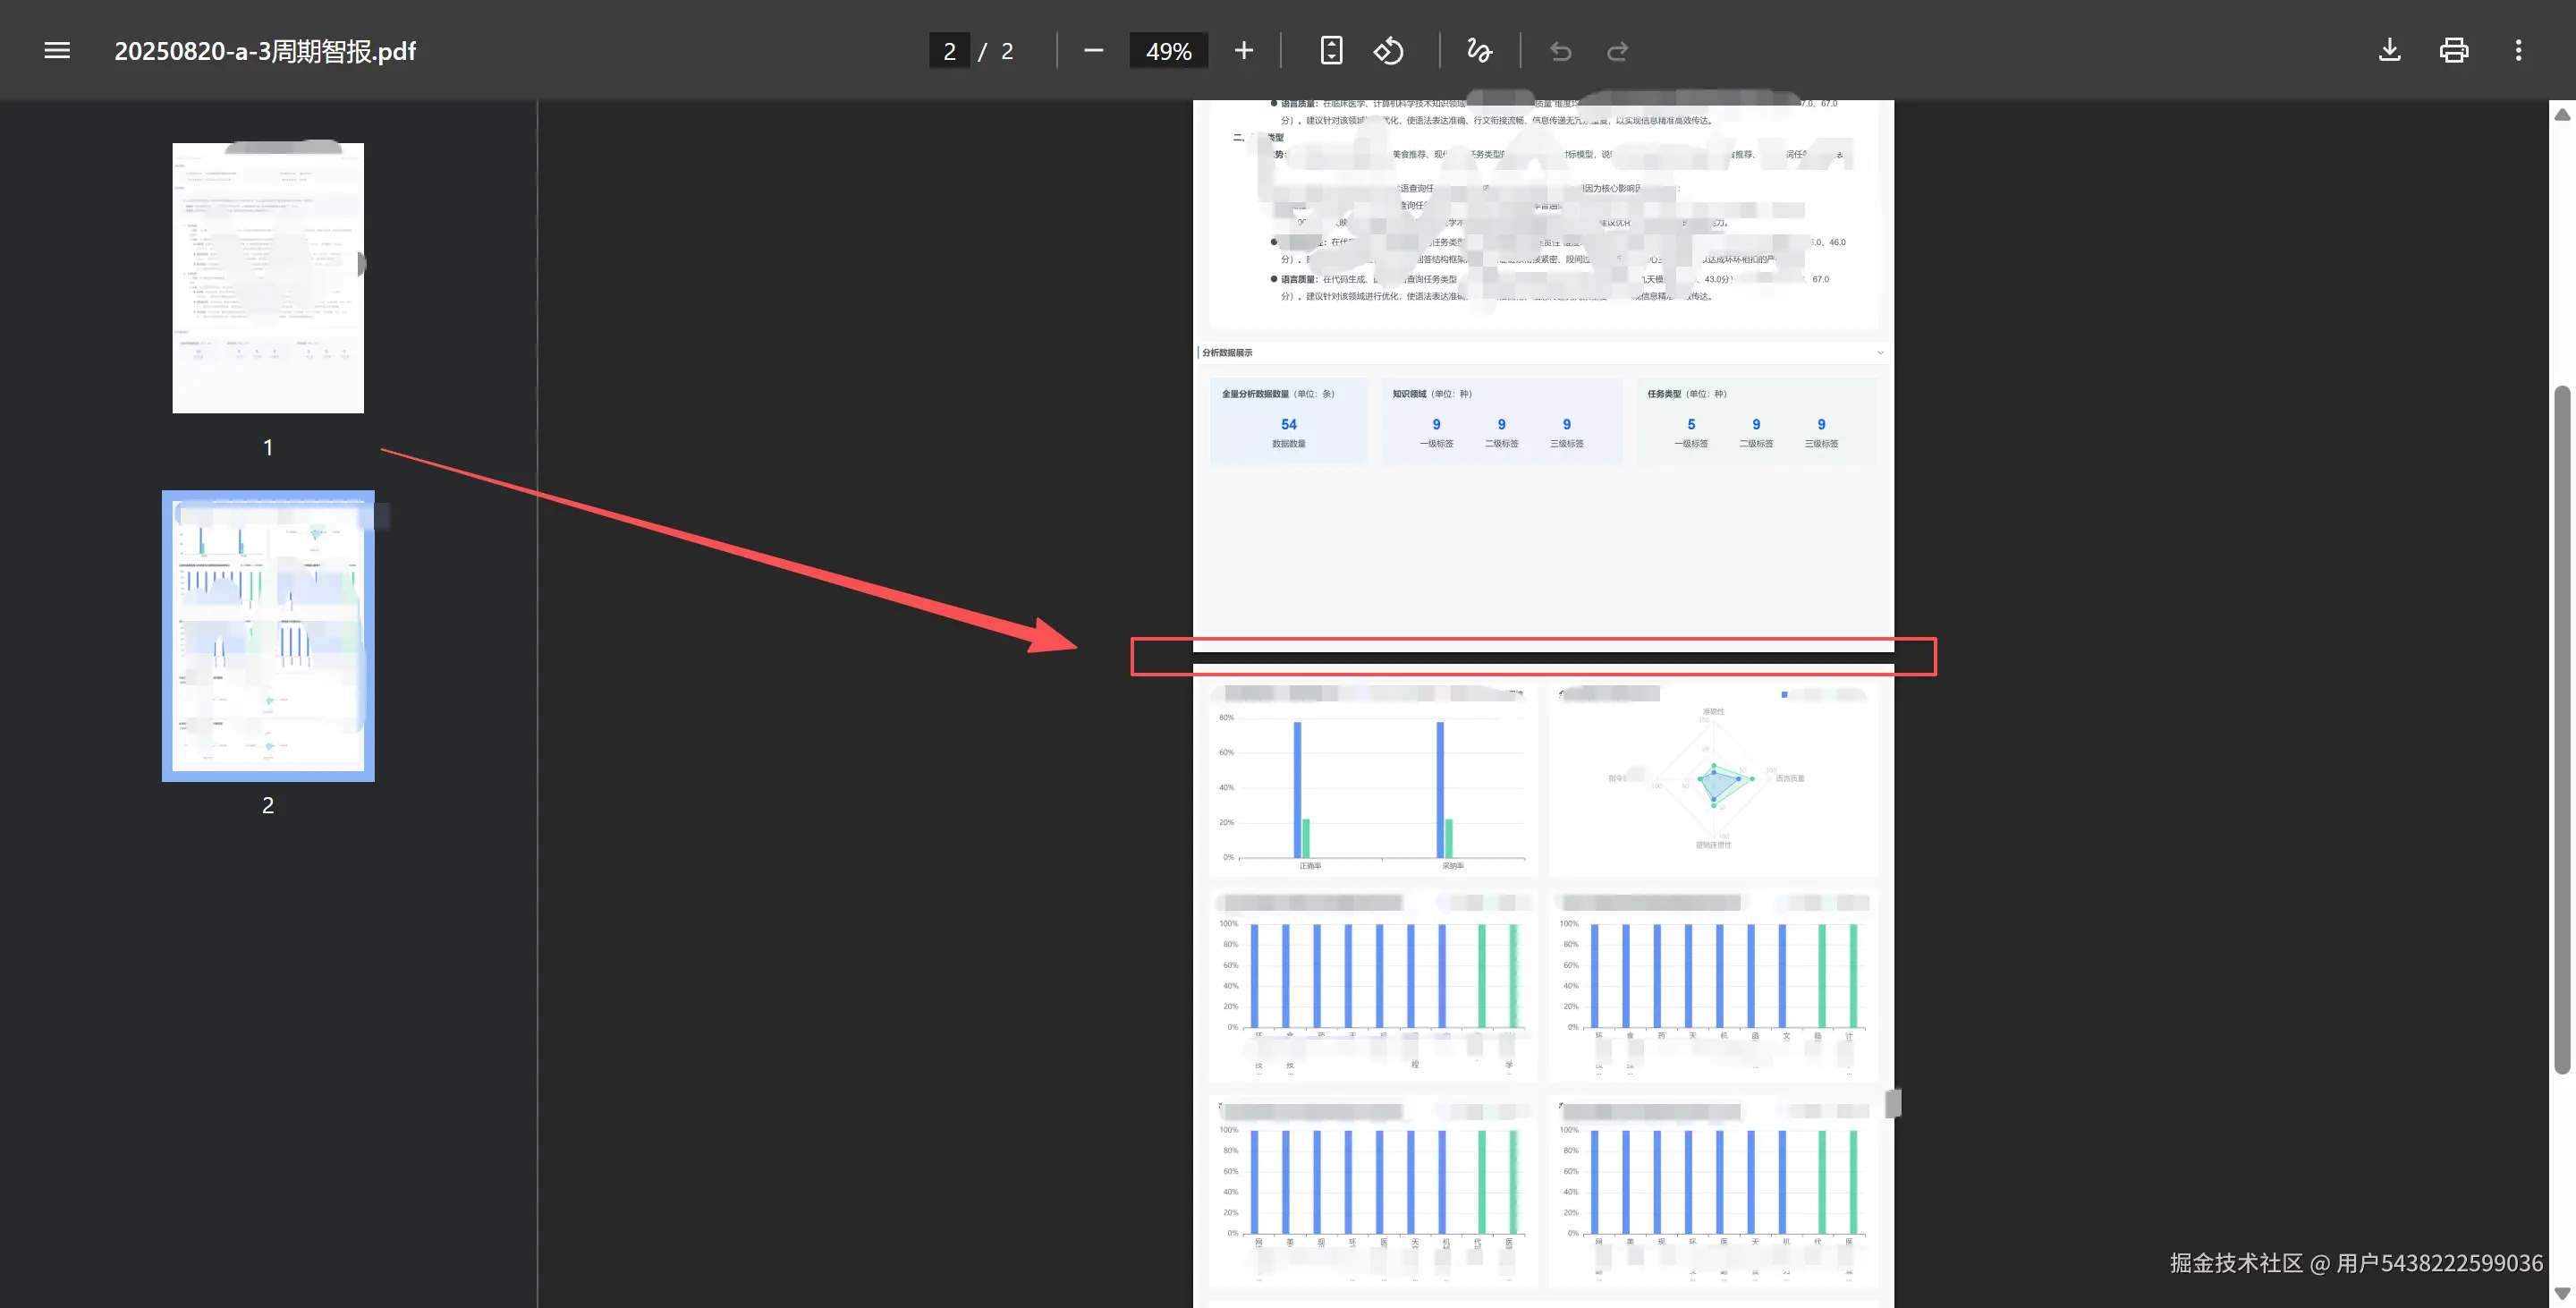
Task: Click the redo arrow icon
Action: (x=1617, y=51)
